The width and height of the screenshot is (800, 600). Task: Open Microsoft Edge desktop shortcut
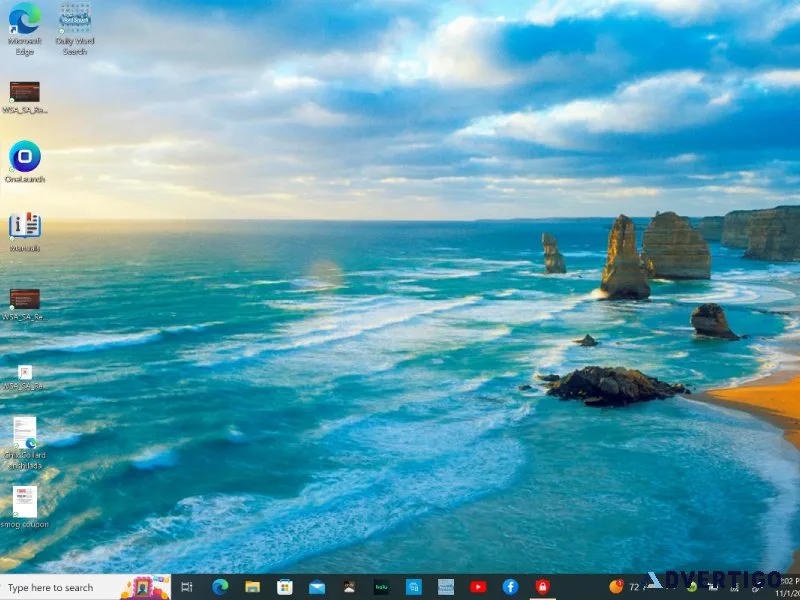click(x=24, y=28)
